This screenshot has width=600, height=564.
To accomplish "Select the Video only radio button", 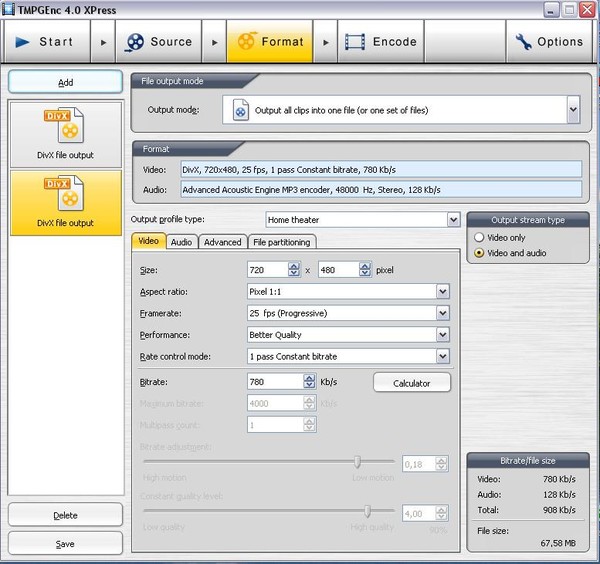I will pos(479,237).
